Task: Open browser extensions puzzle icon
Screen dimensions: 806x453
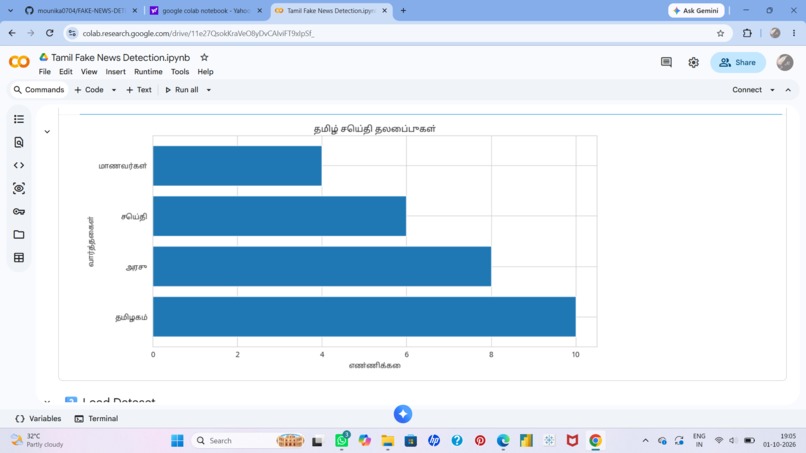Action: [747, 33]
